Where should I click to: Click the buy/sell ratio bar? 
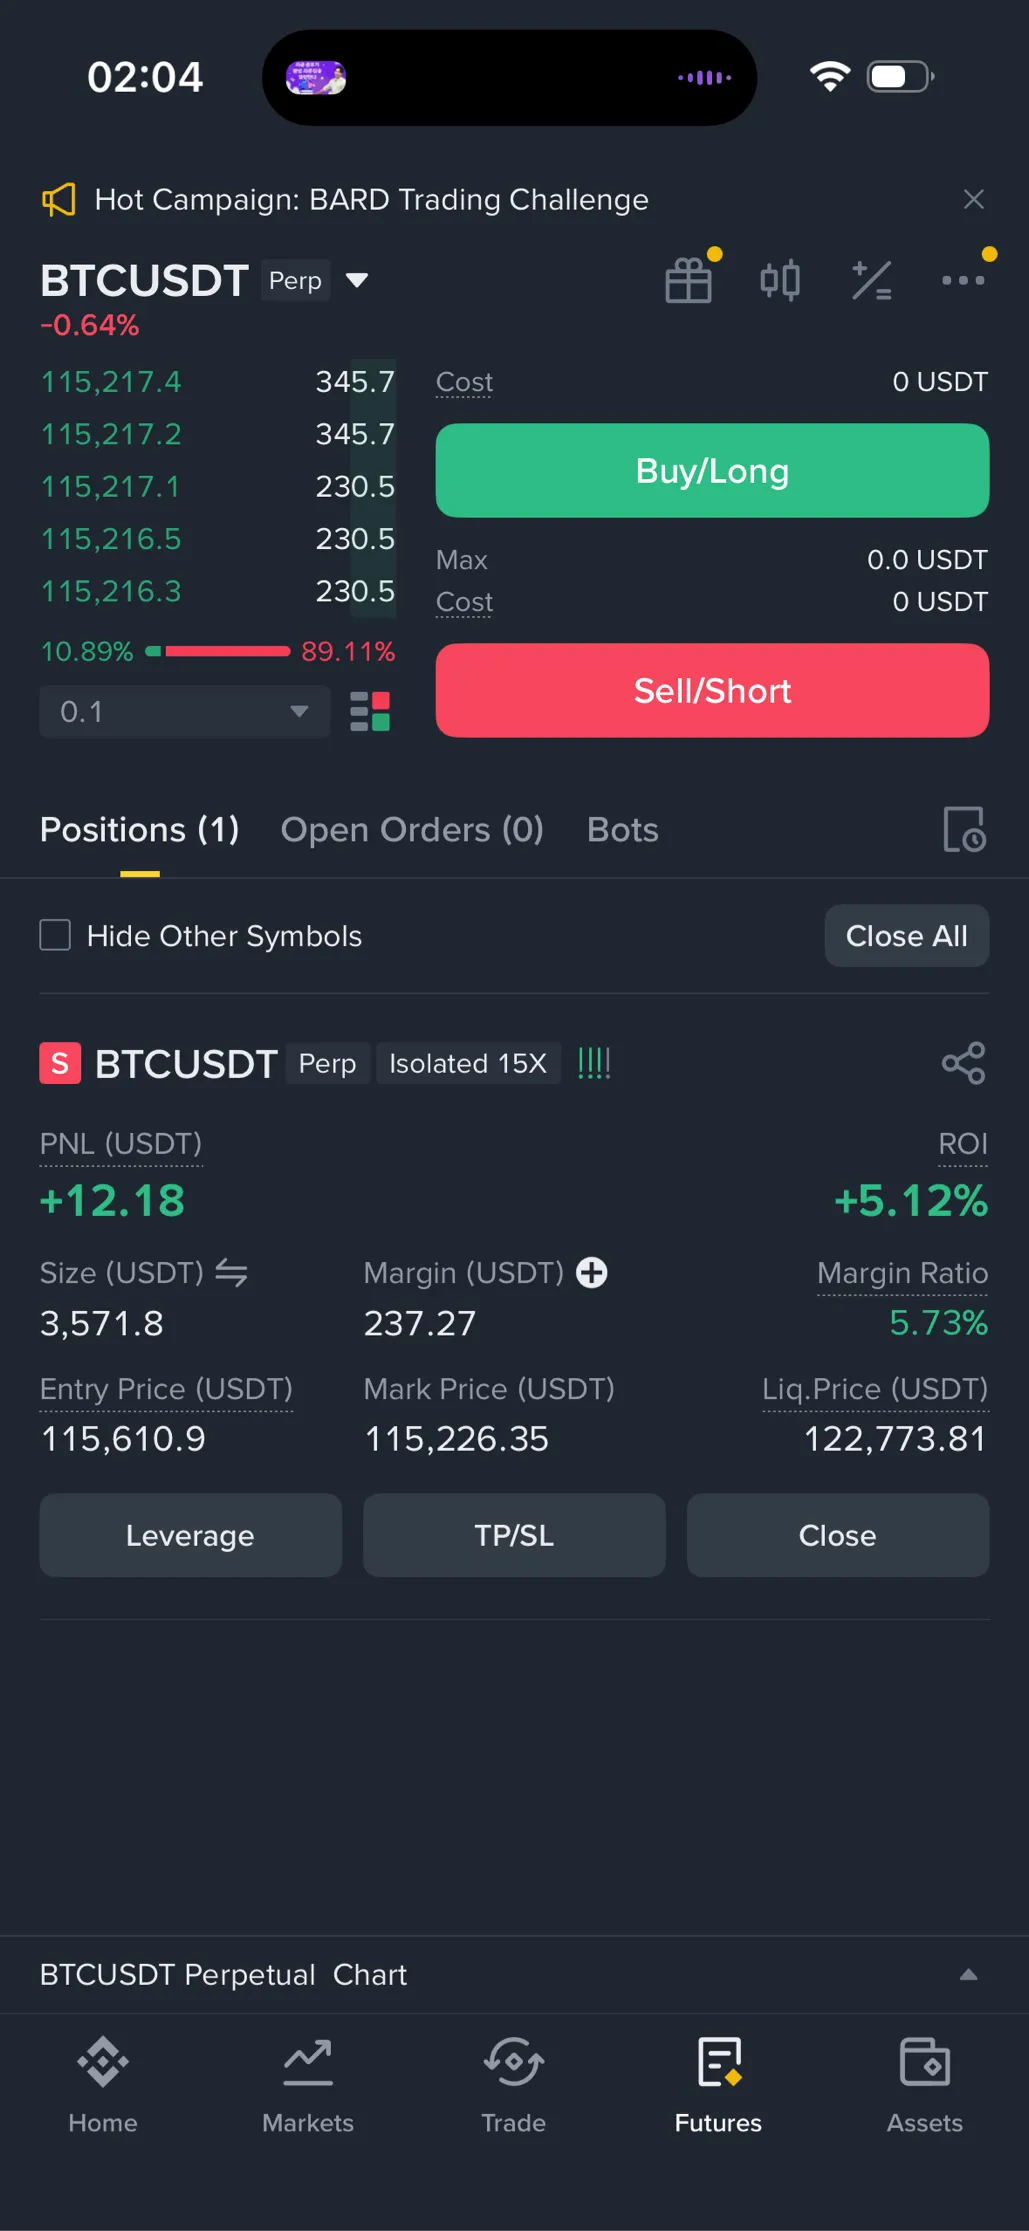[218, 652]
